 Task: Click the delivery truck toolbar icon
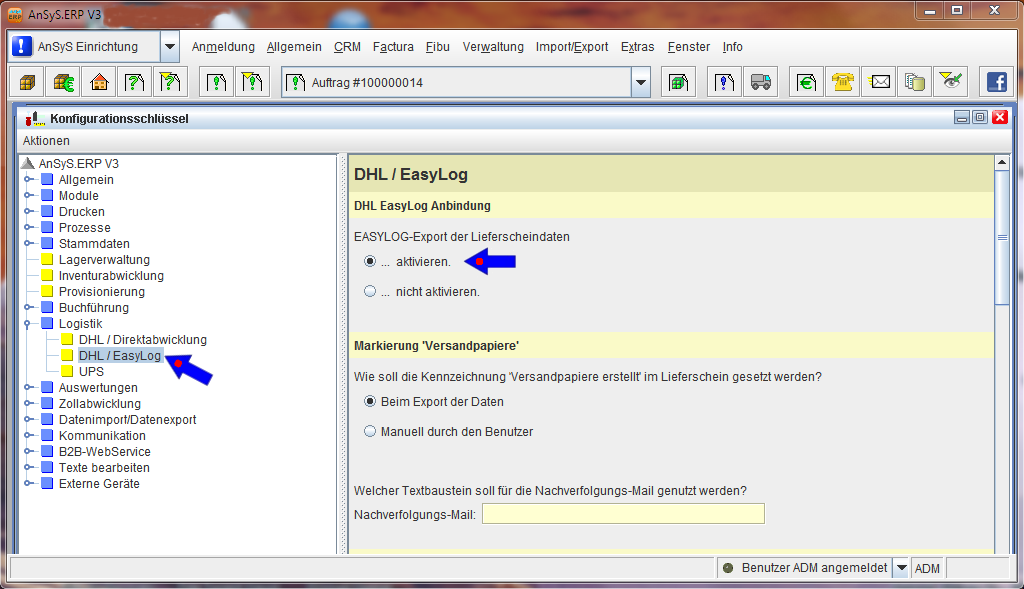tap(761, 82)
